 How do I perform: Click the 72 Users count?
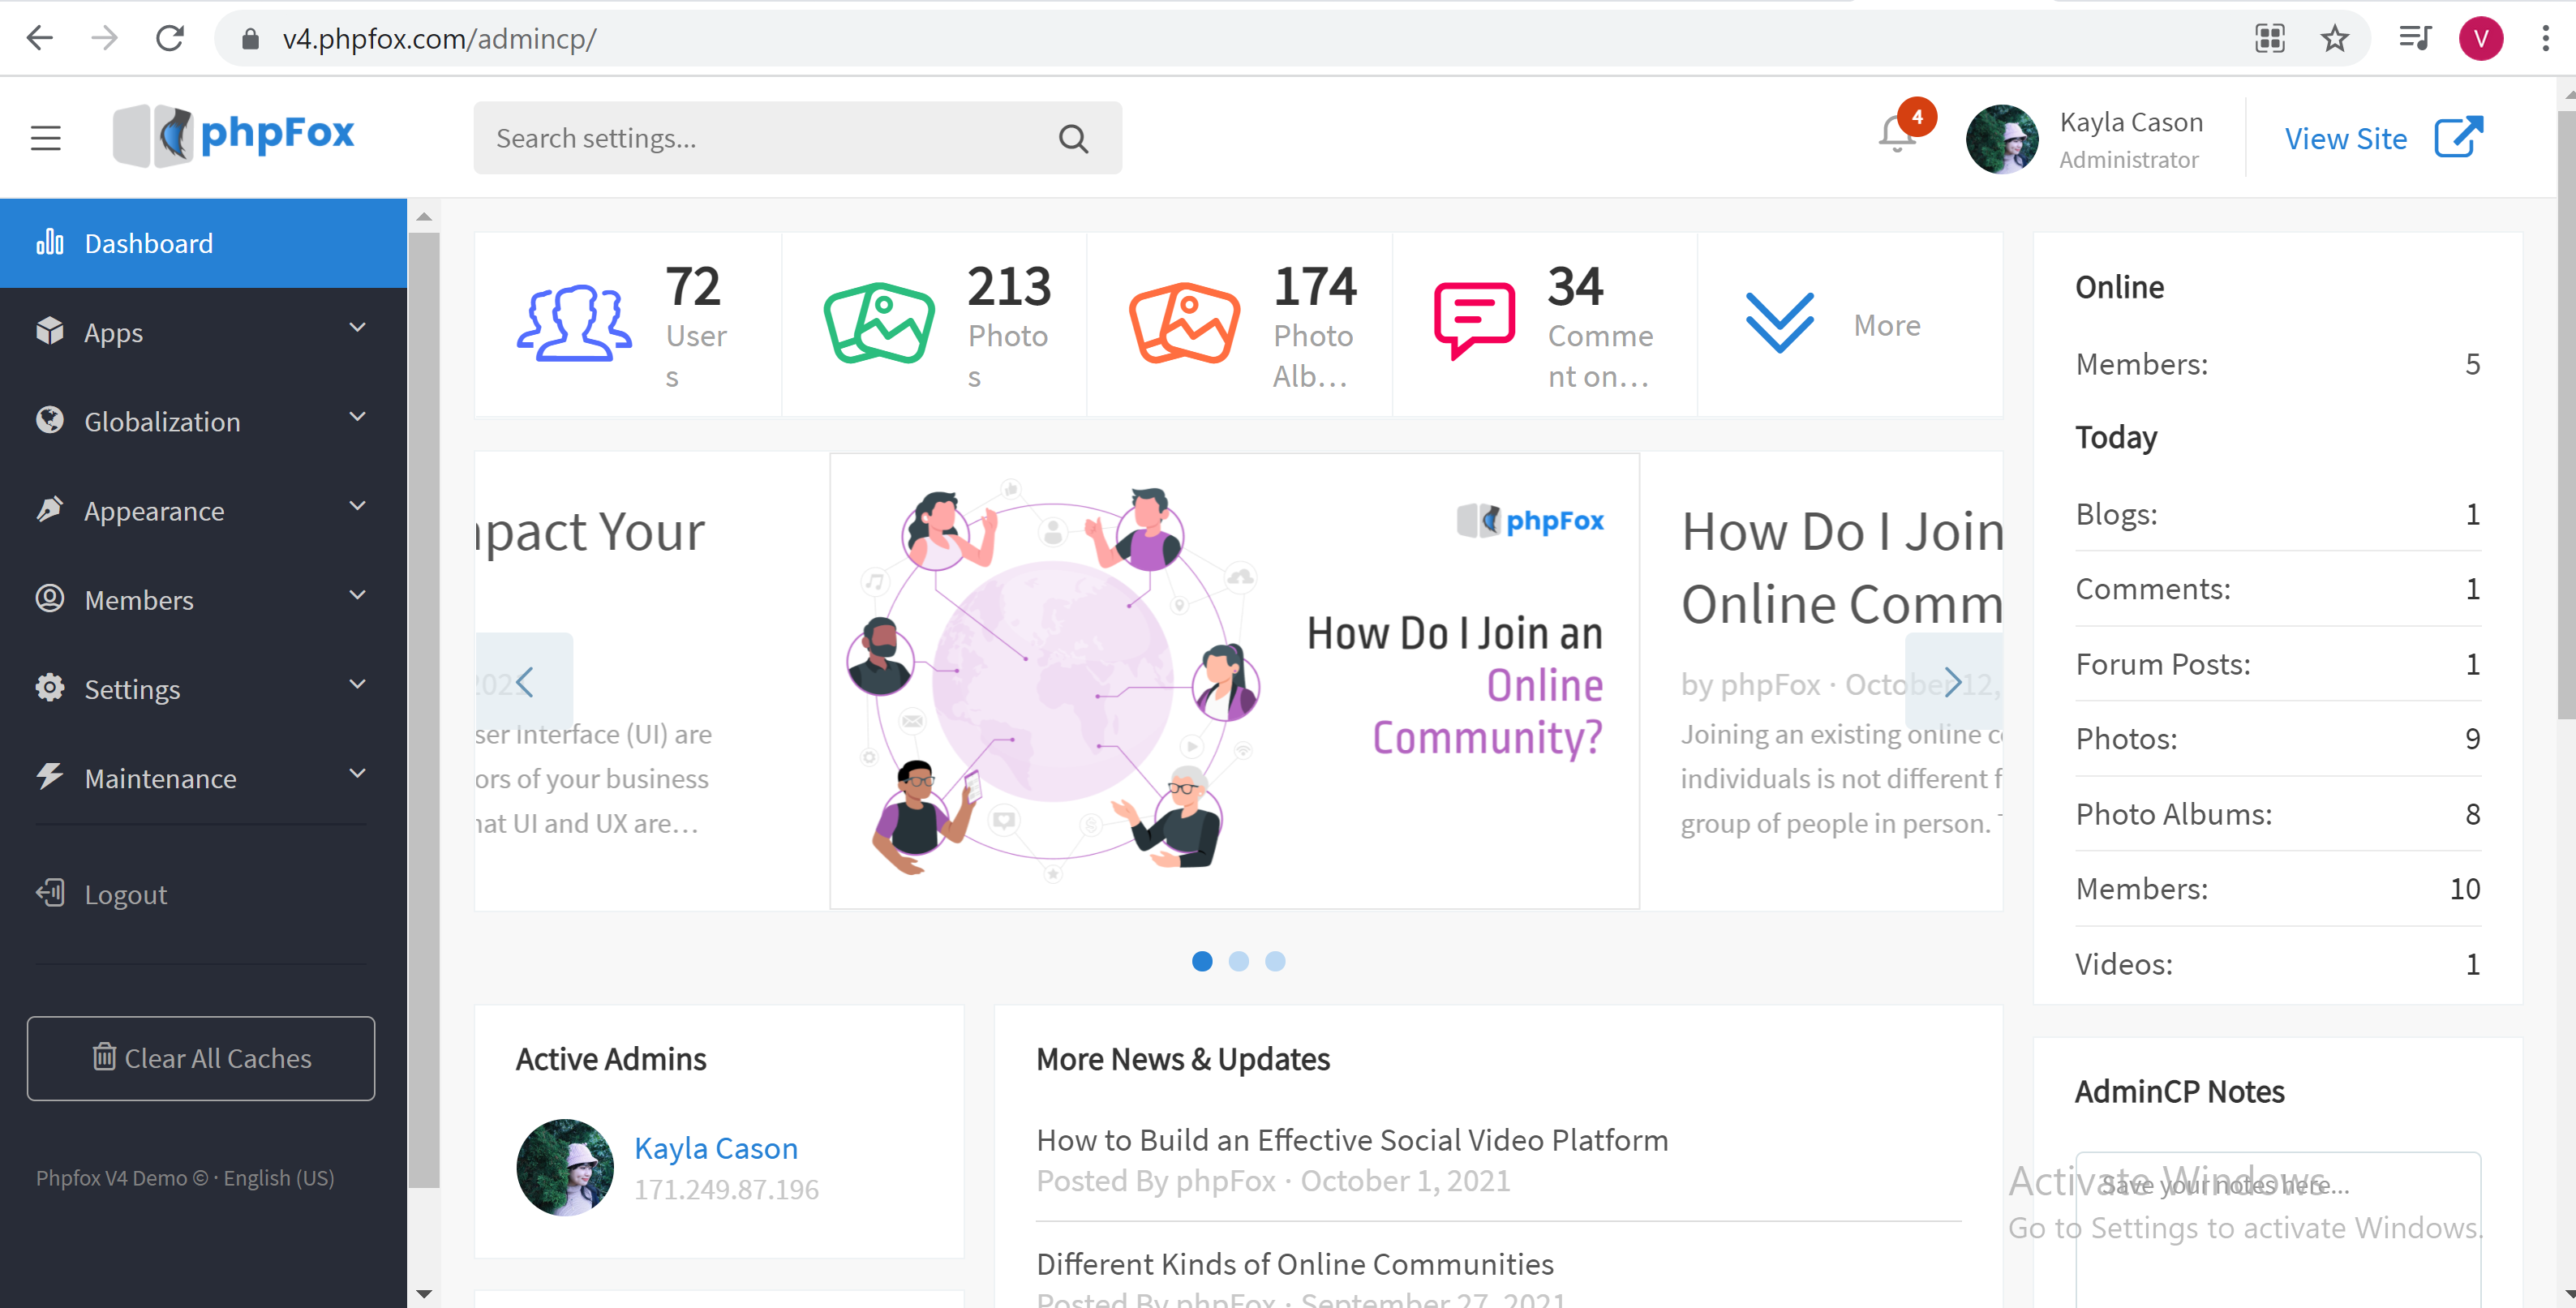coord(692,286)
